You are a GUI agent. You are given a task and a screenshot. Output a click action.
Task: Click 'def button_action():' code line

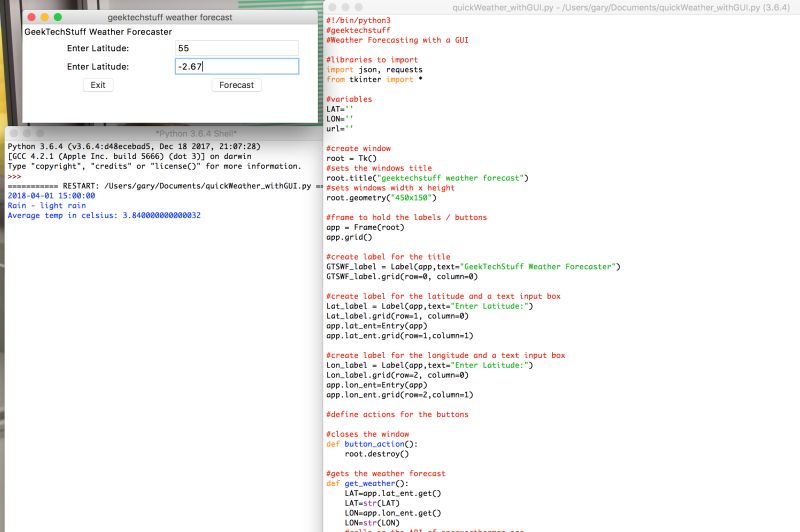point(372,444)
